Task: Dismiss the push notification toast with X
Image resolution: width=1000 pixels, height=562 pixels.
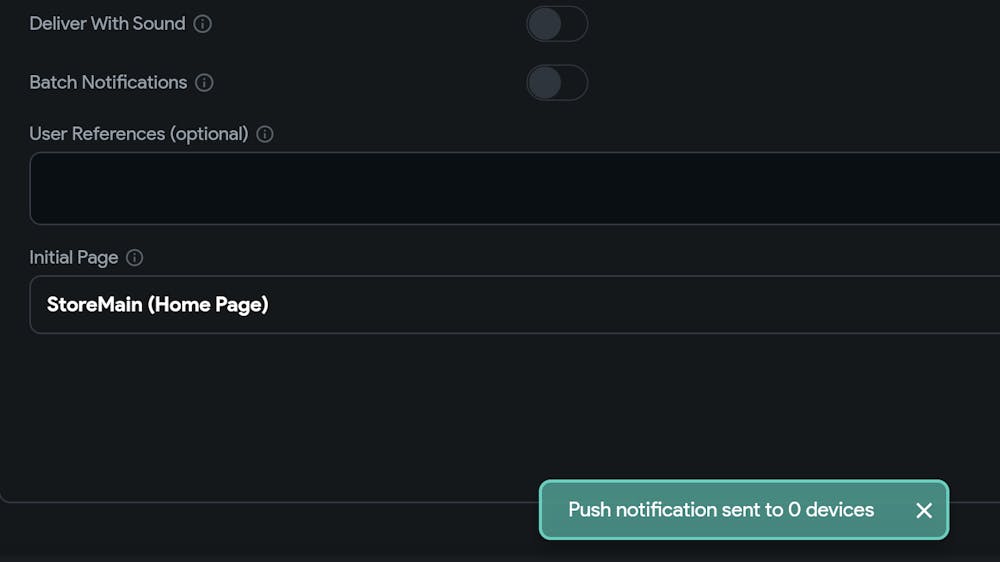Action: point(924,510)
